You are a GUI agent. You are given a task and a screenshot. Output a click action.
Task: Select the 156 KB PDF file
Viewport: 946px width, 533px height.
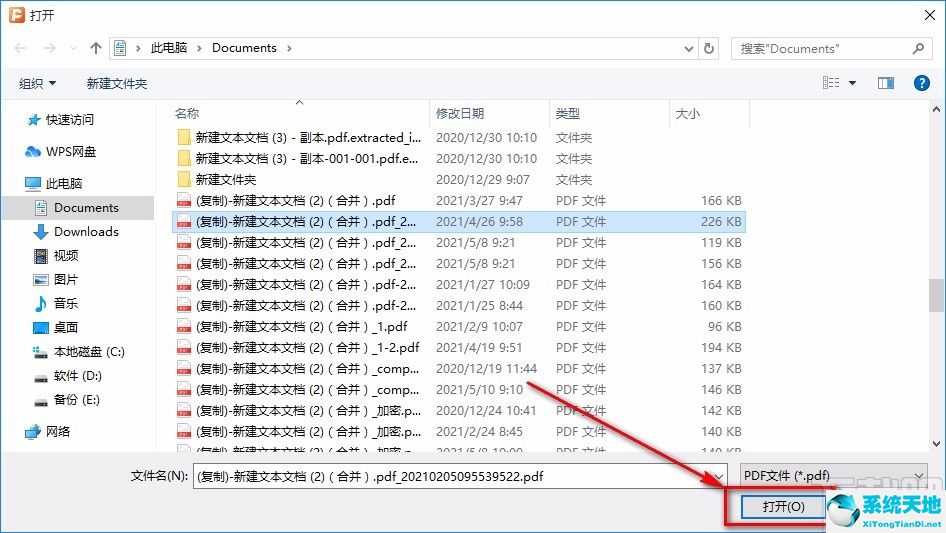[459, 264]
